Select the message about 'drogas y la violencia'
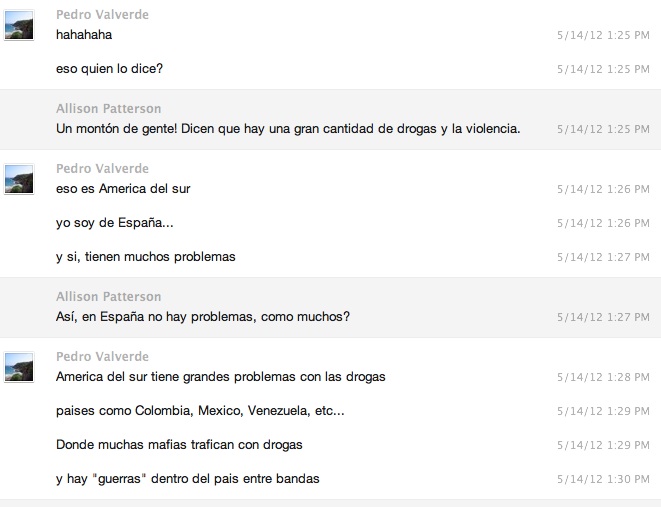 click(288, 129)
